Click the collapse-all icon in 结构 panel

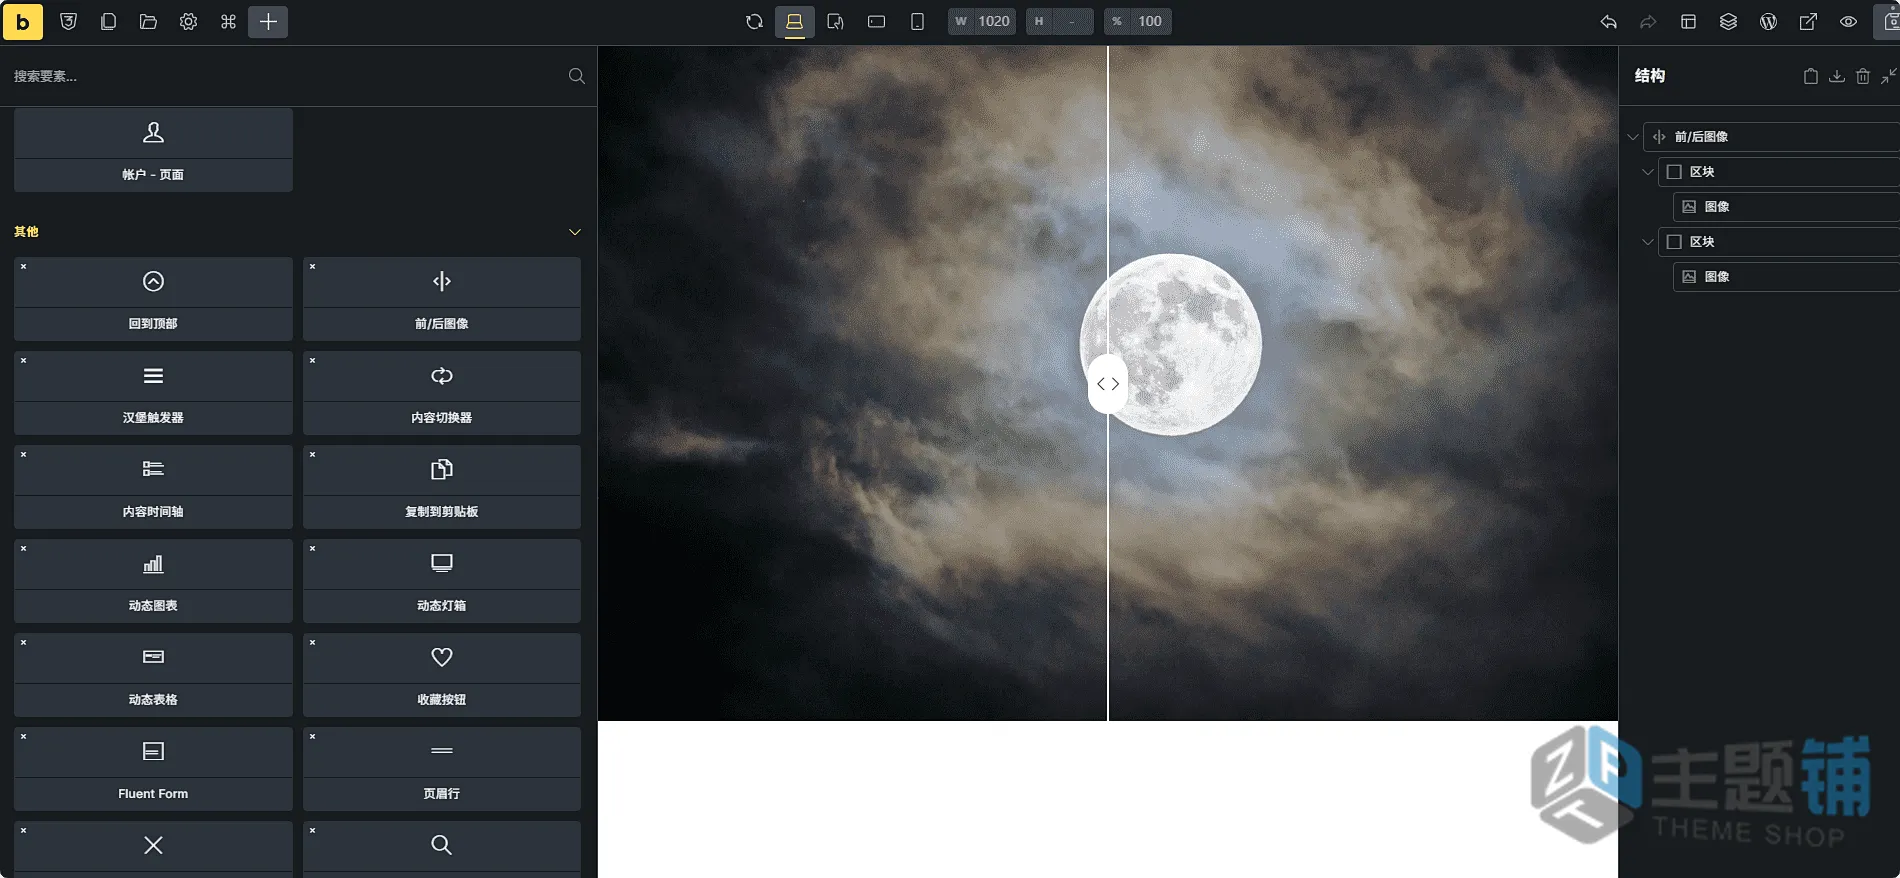coord(1889,76)
